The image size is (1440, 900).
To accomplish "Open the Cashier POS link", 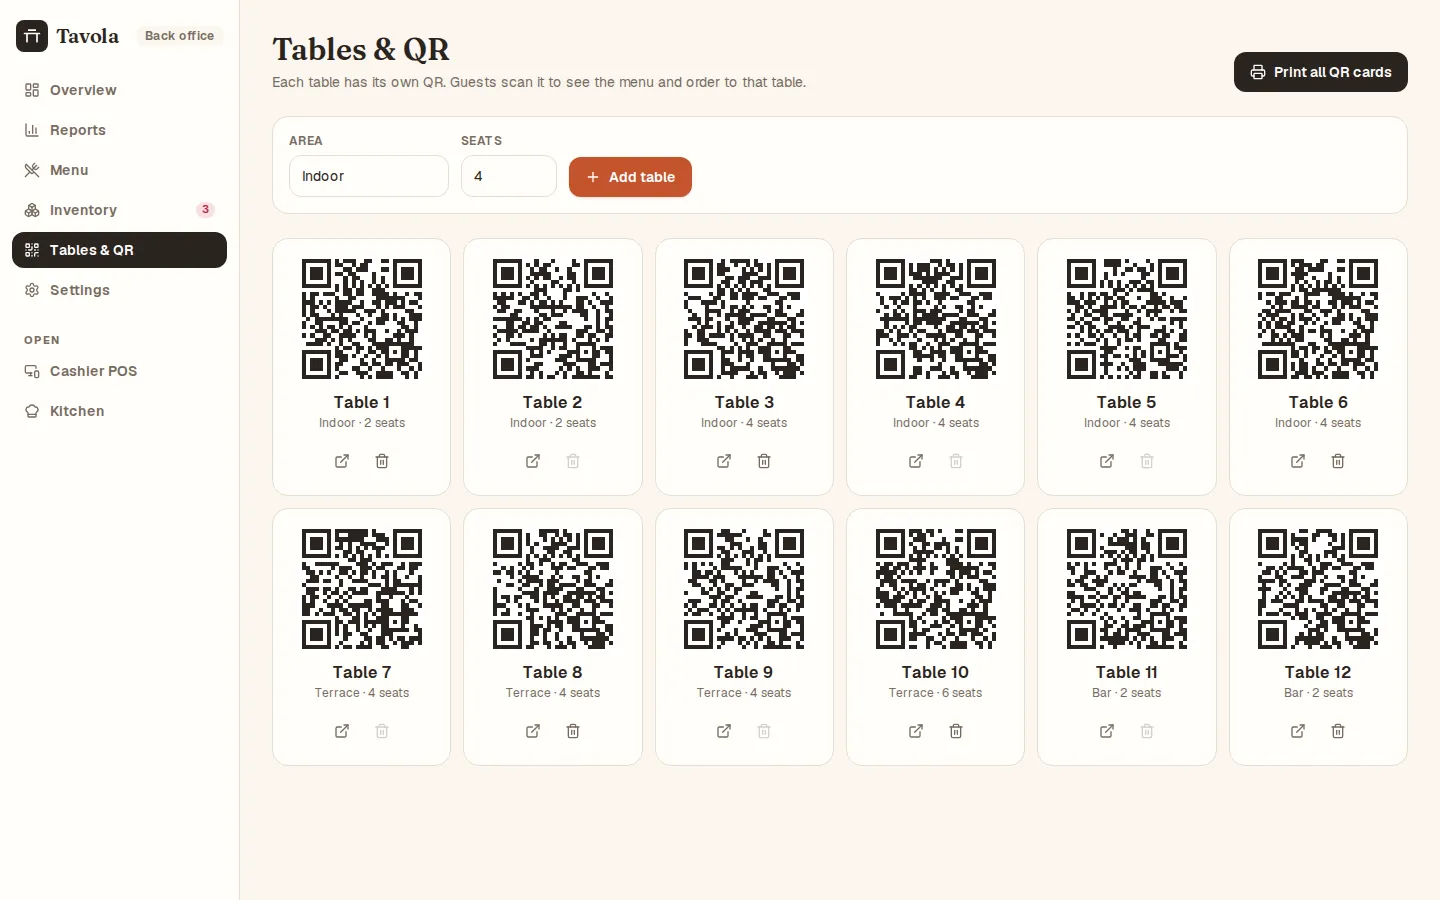I will (x=119, y=371).
